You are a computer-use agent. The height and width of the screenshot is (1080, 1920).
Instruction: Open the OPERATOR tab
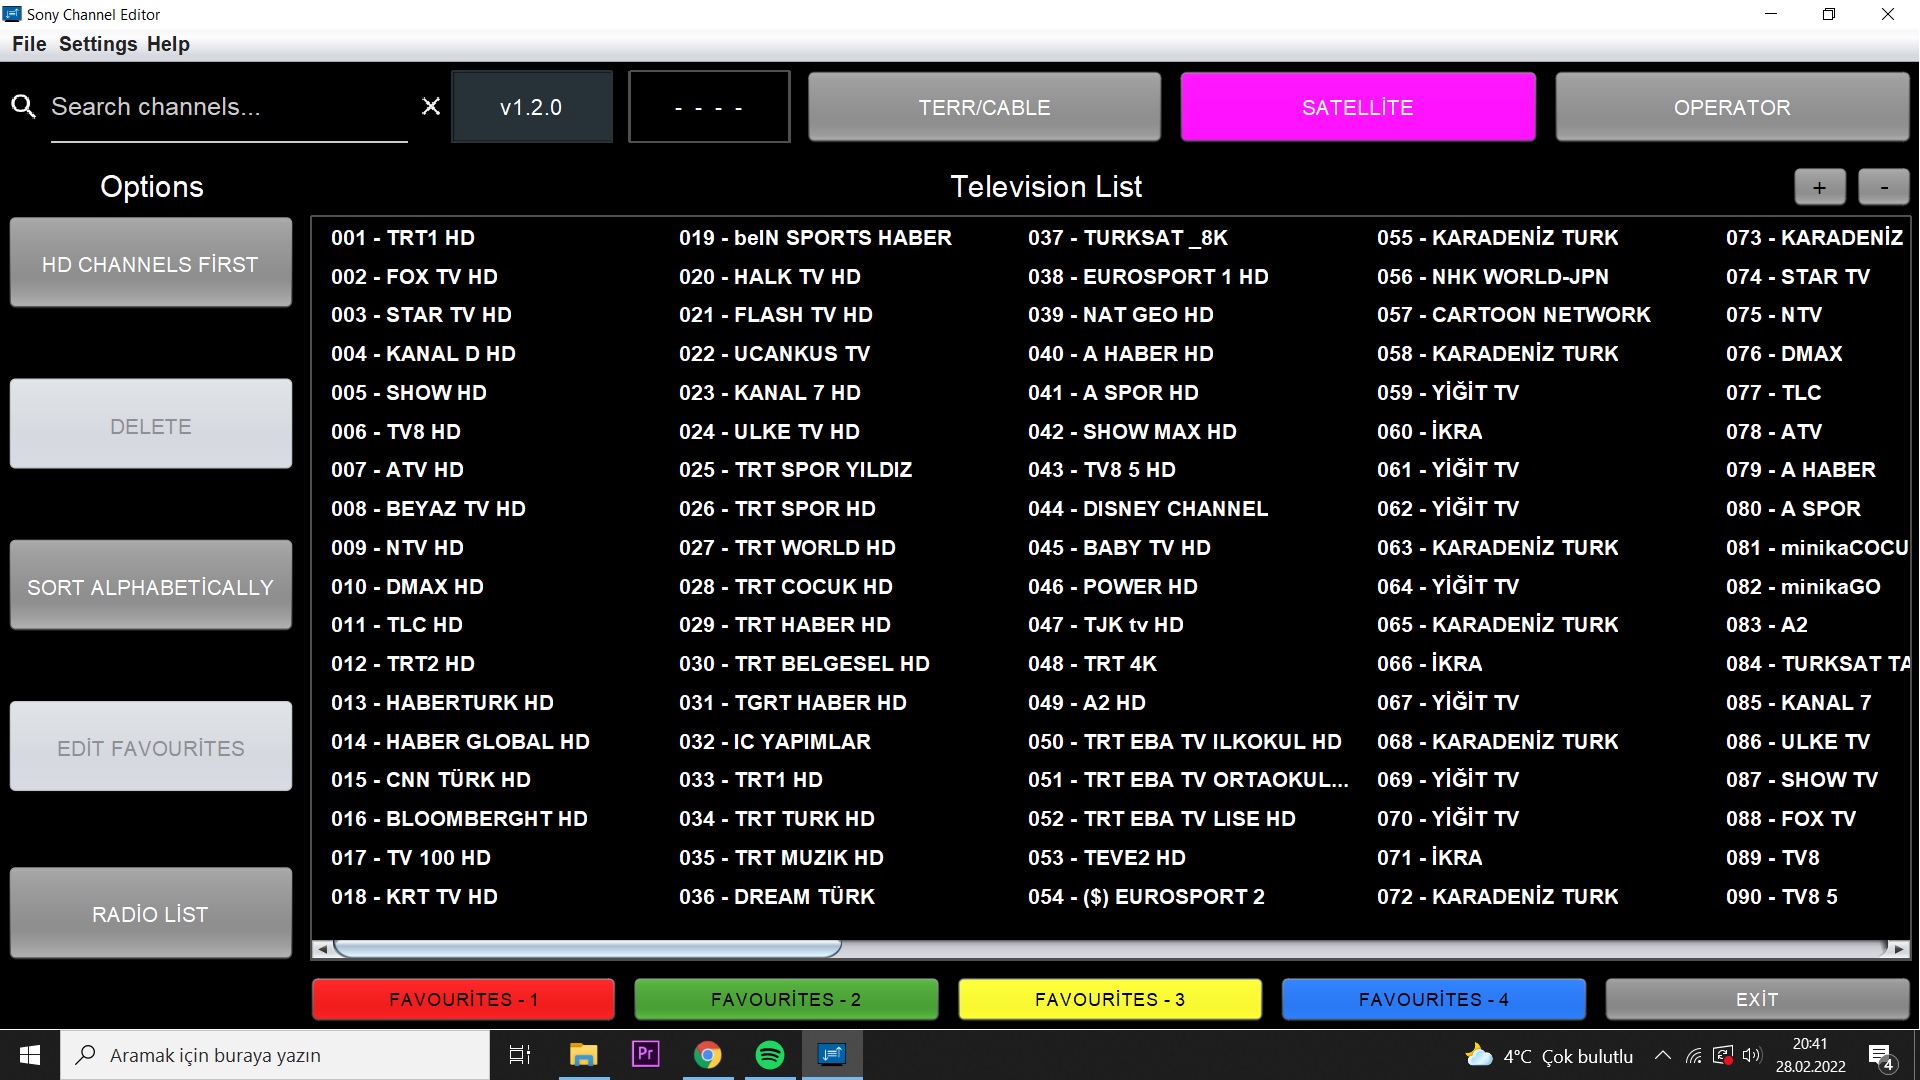pyautogui.click(x=1732, y=107)
